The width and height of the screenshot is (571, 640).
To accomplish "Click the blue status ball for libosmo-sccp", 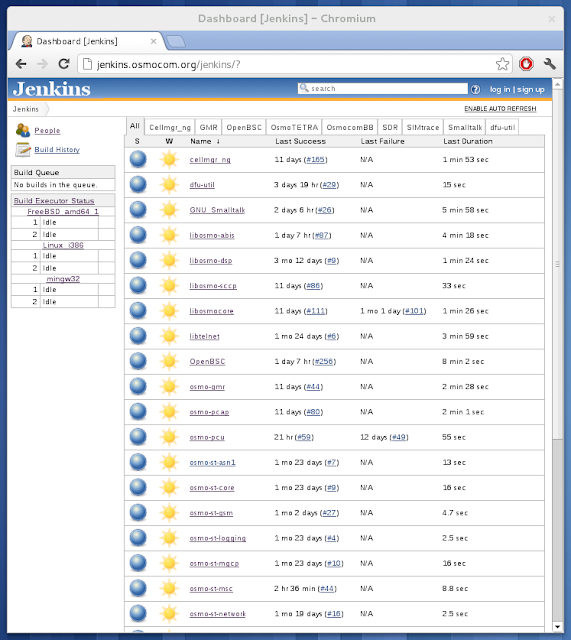I will (x=138, y=285).
